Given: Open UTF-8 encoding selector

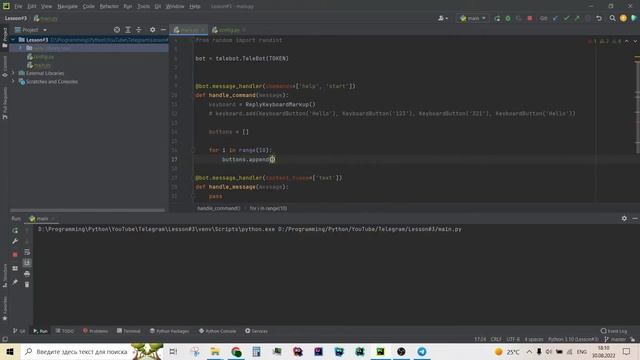Looking at the screenshot, I should click(x=513, y=339).
